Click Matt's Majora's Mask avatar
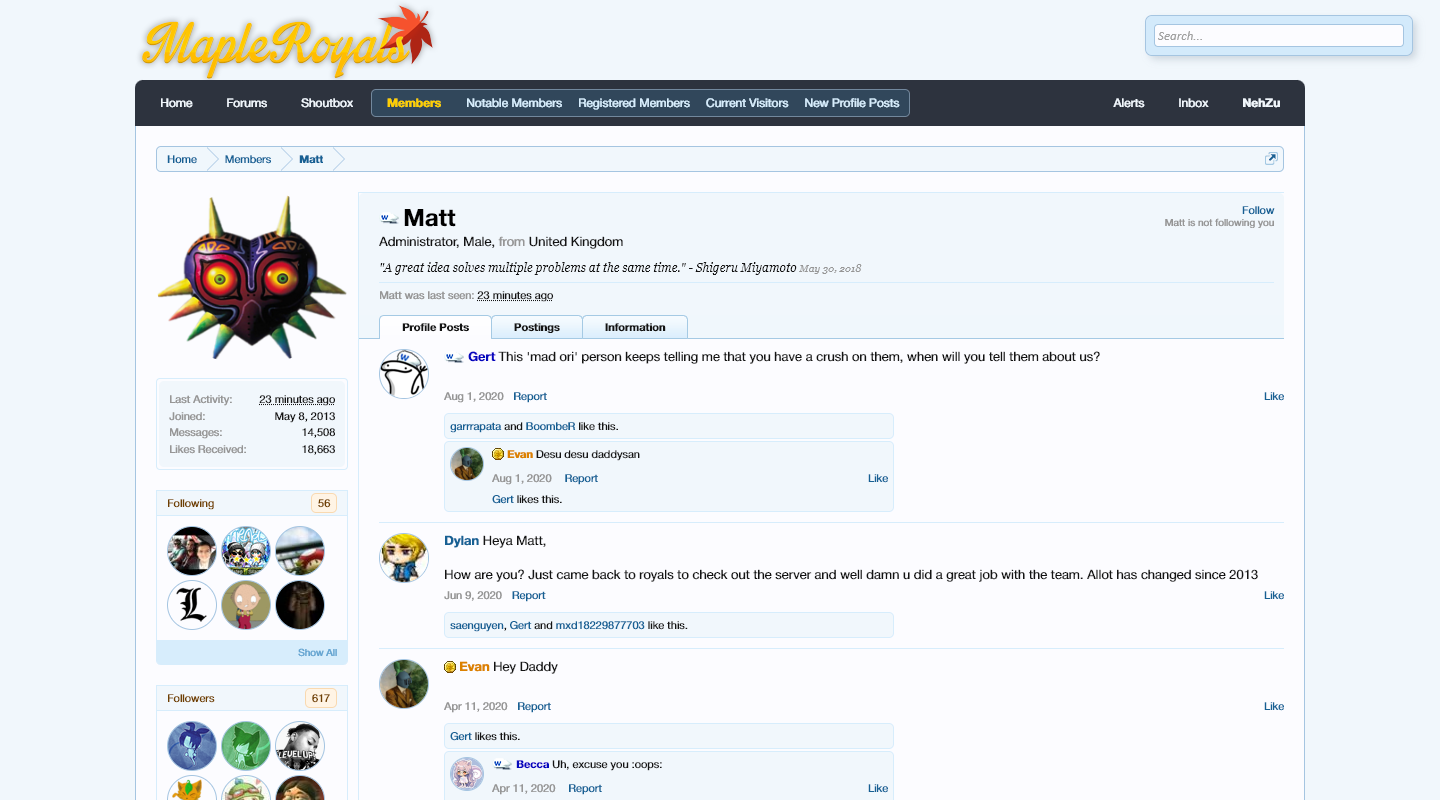Image resolution: width=1440 pixels, height=800 pixels. [238, 277]
